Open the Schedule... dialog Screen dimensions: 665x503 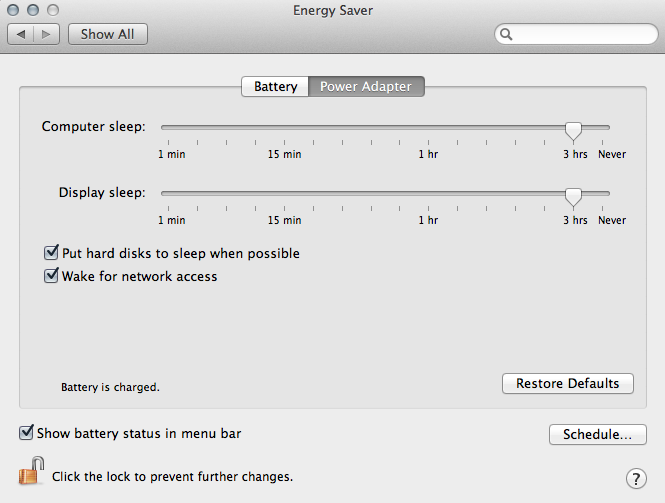click(x=597, y=435)
